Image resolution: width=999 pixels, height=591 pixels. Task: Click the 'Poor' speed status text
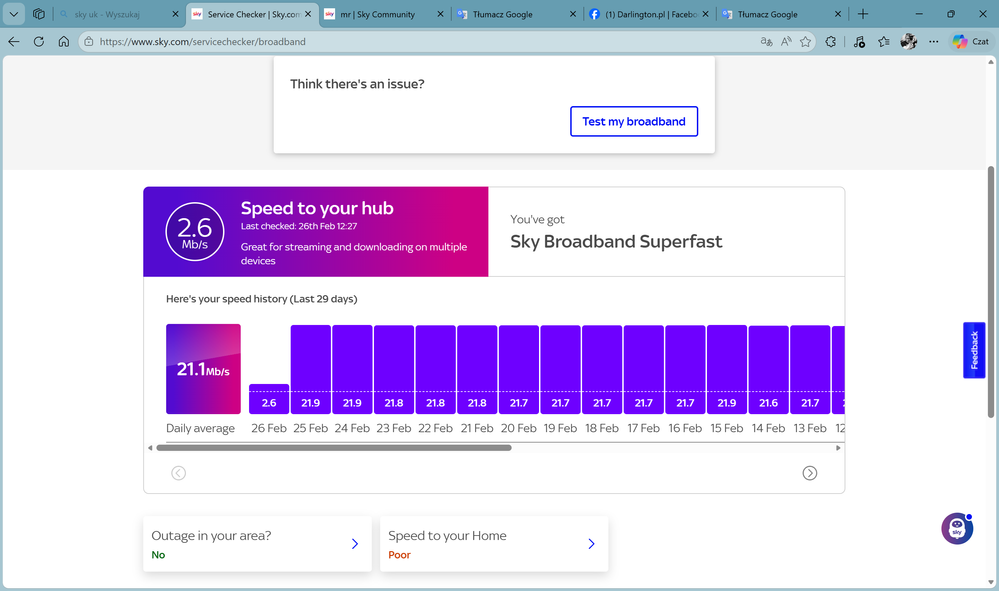point(399,555)
